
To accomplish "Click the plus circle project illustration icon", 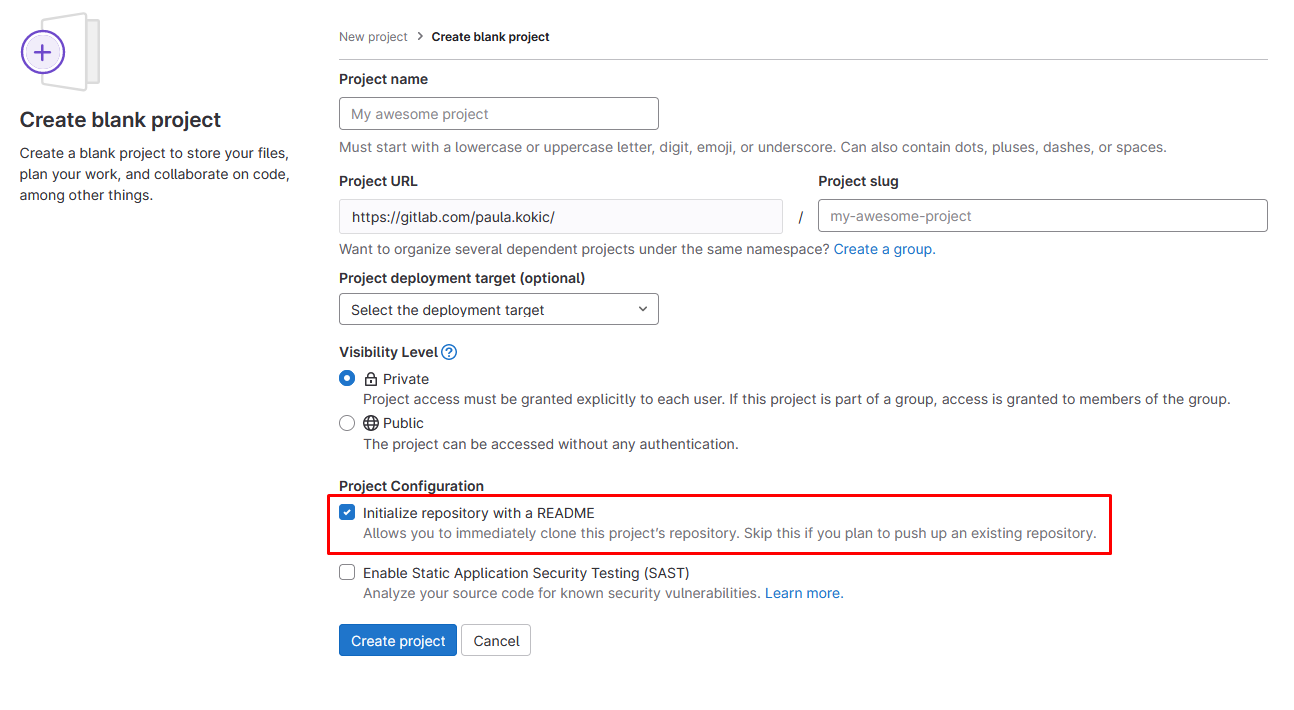I will [x=43, y=52].
